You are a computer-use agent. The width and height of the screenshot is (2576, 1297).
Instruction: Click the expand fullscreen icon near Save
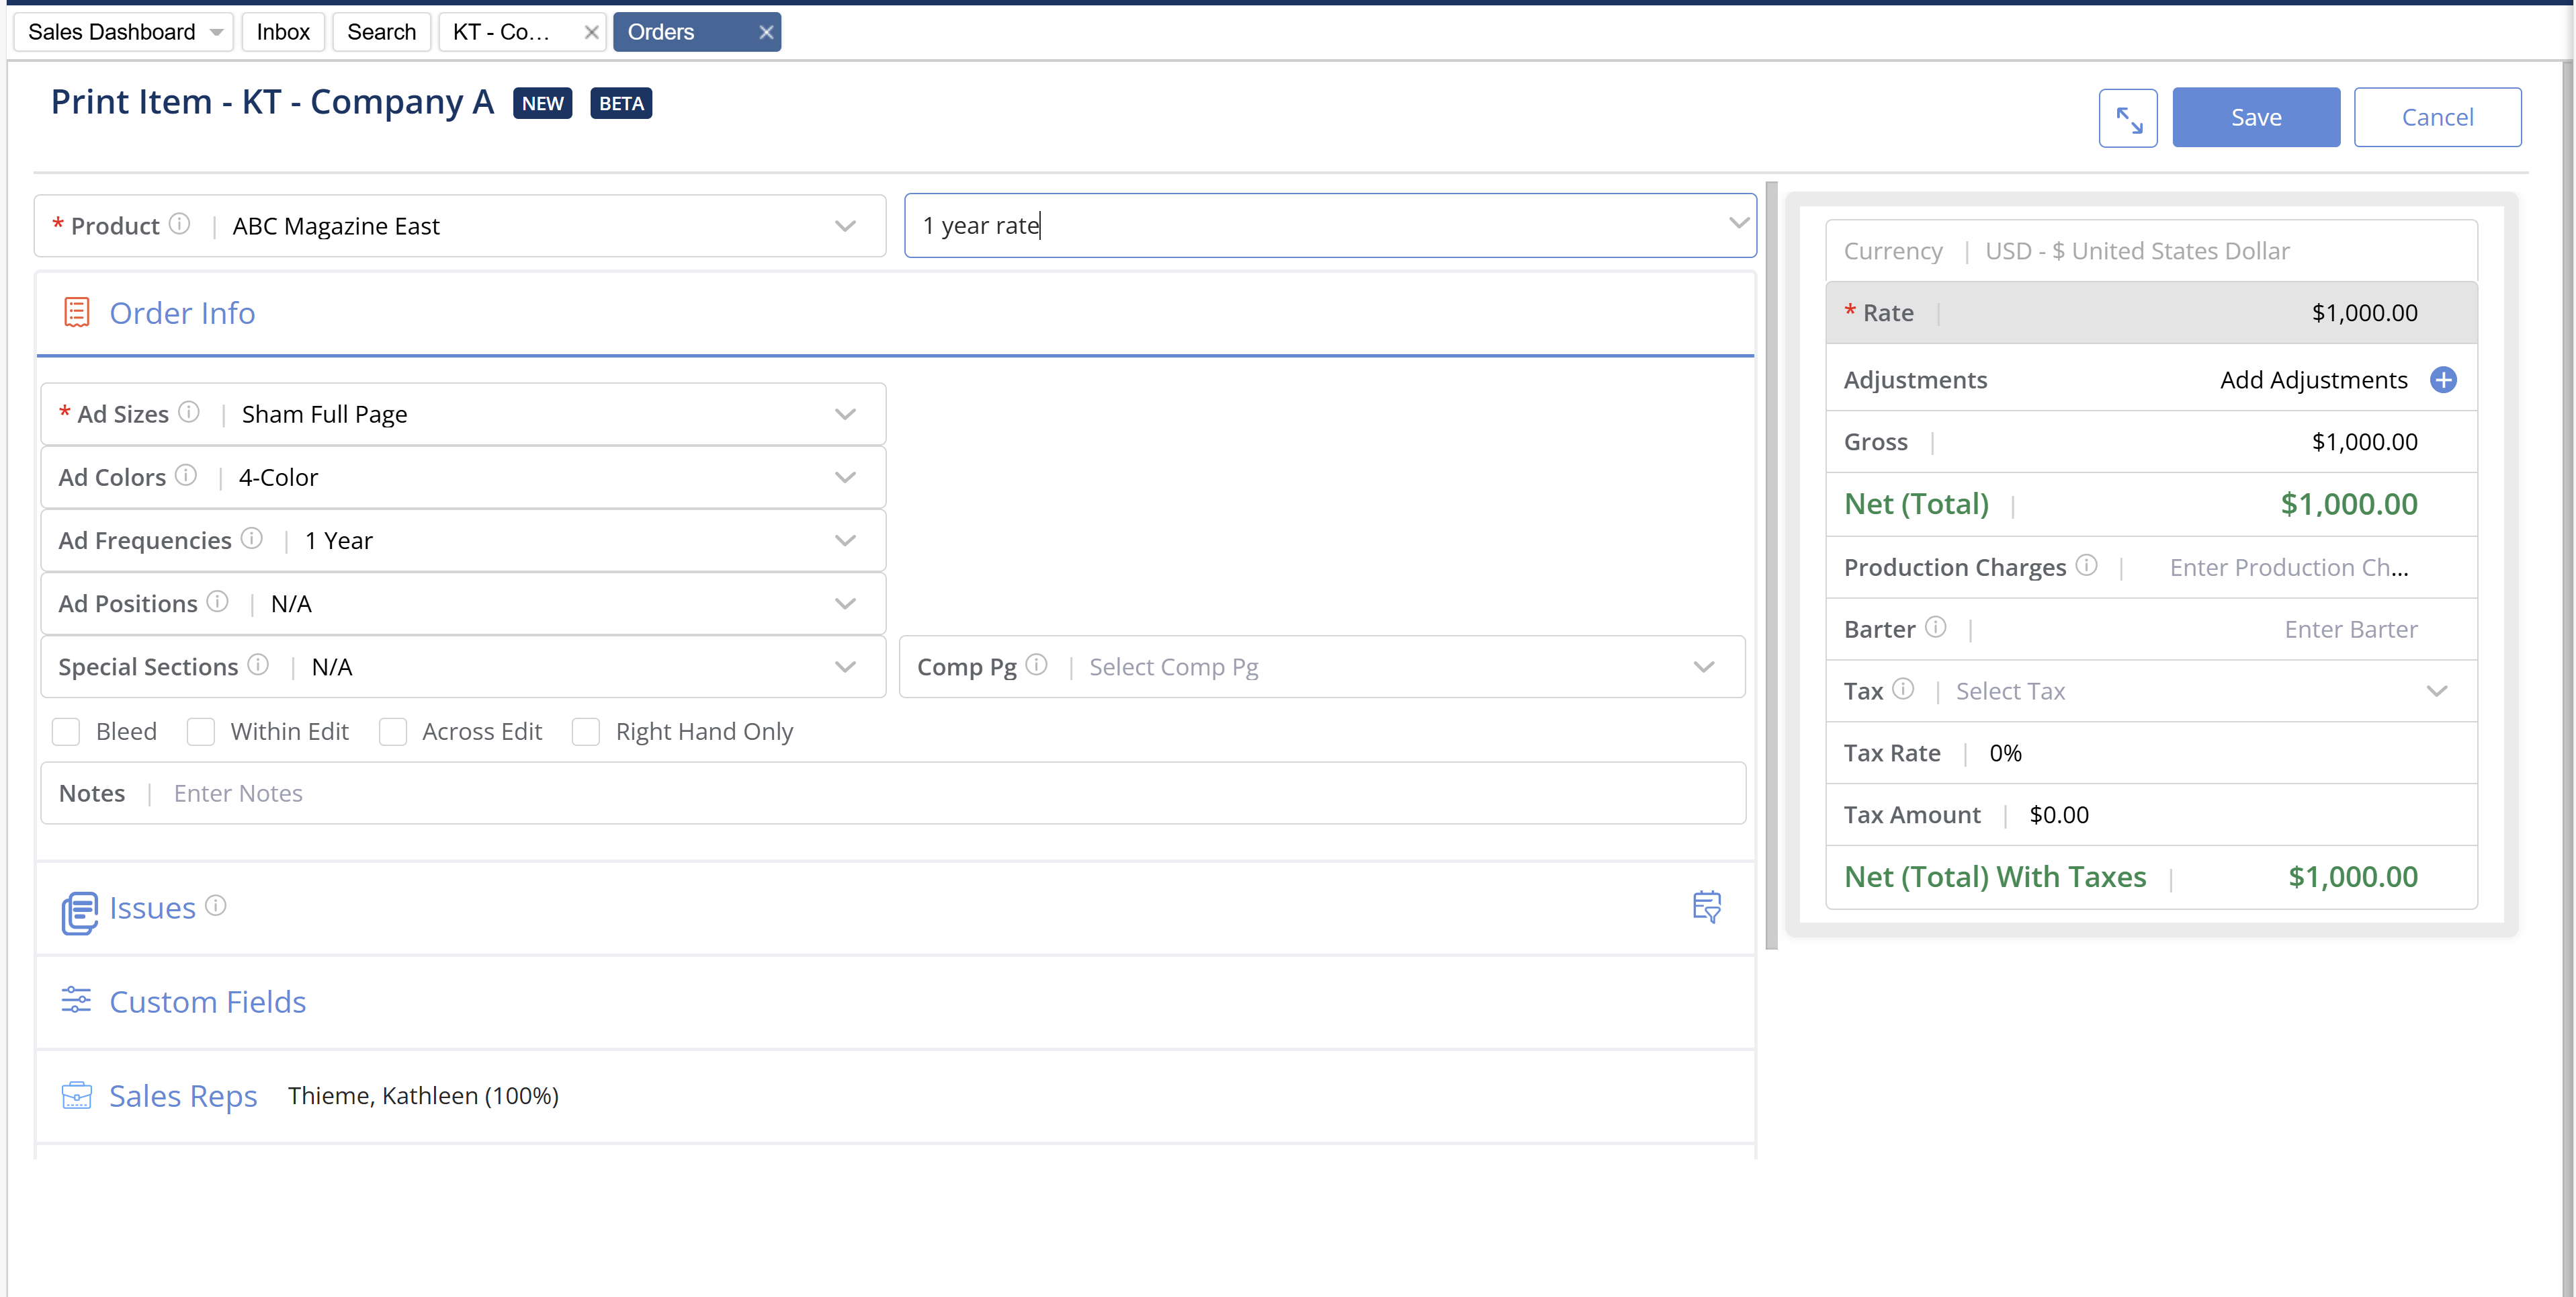point(2127,117)
